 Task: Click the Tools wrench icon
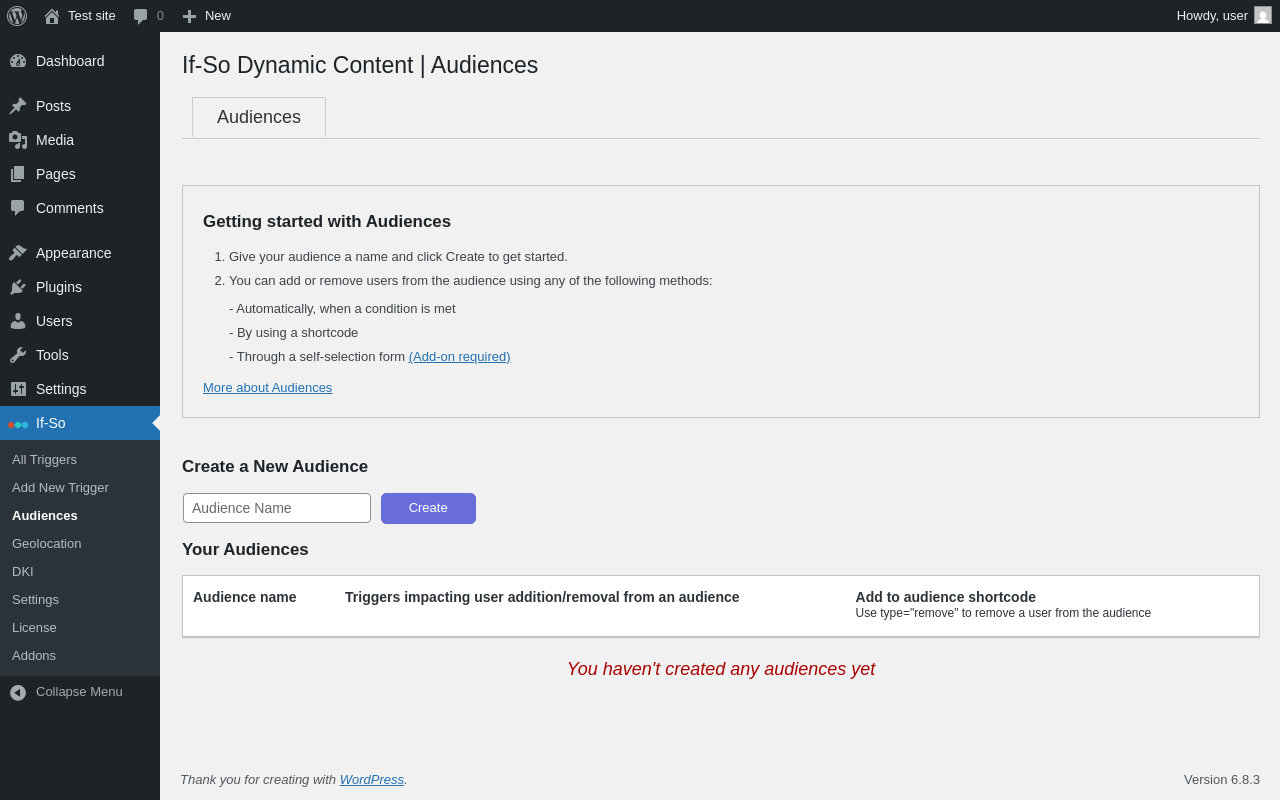point(18,355)
